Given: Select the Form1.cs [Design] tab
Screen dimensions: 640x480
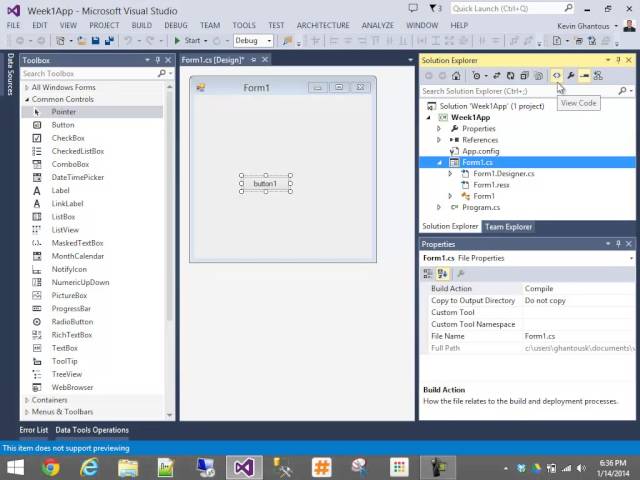Looking at the screenshot, I should [x=212, y=60].
